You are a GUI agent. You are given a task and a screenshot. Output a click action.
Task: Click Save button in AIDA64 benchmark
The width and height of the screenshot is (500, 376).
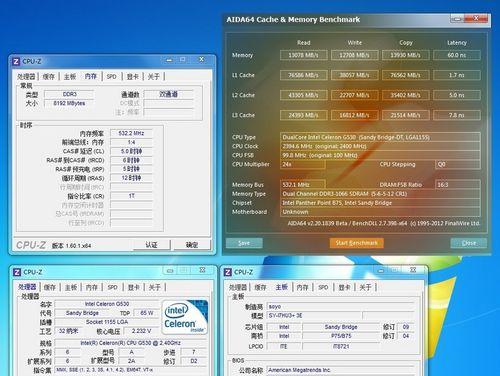244,243
